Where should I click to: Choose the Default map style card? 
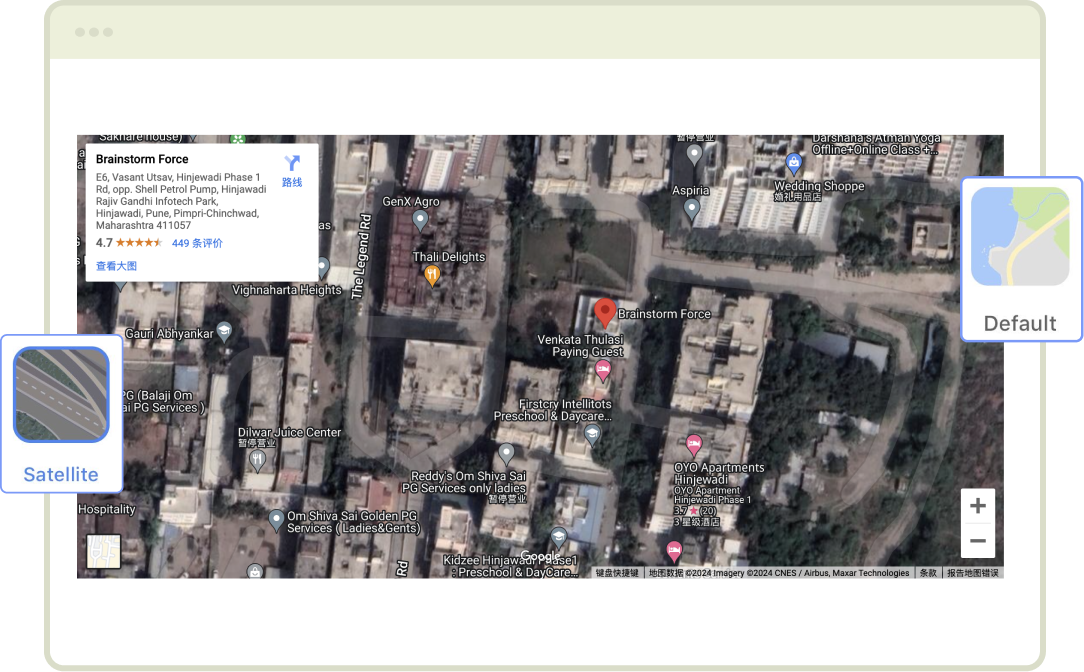point(1021,259)
